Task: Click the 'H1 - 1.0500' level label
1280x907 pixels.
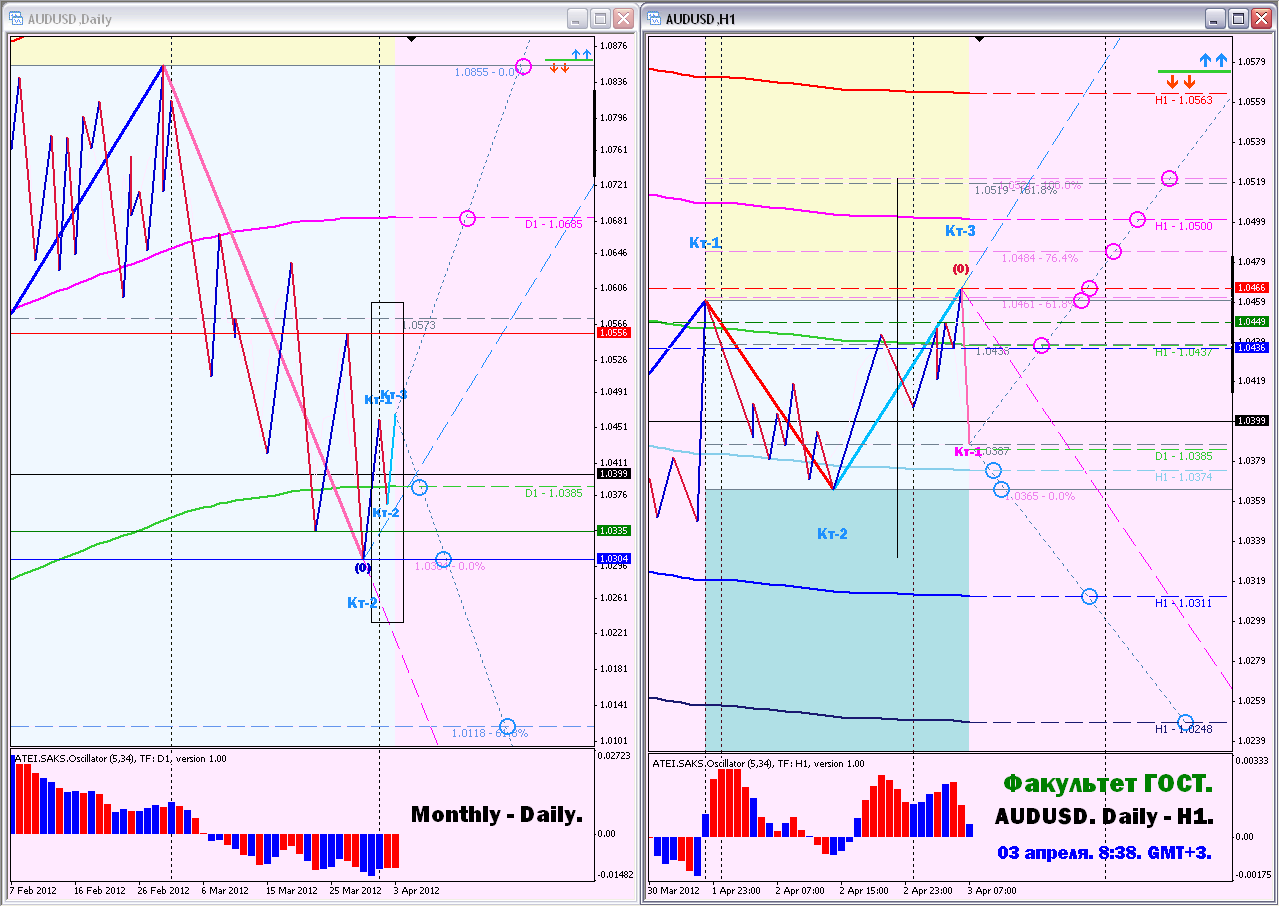Action: [1184, 226]
